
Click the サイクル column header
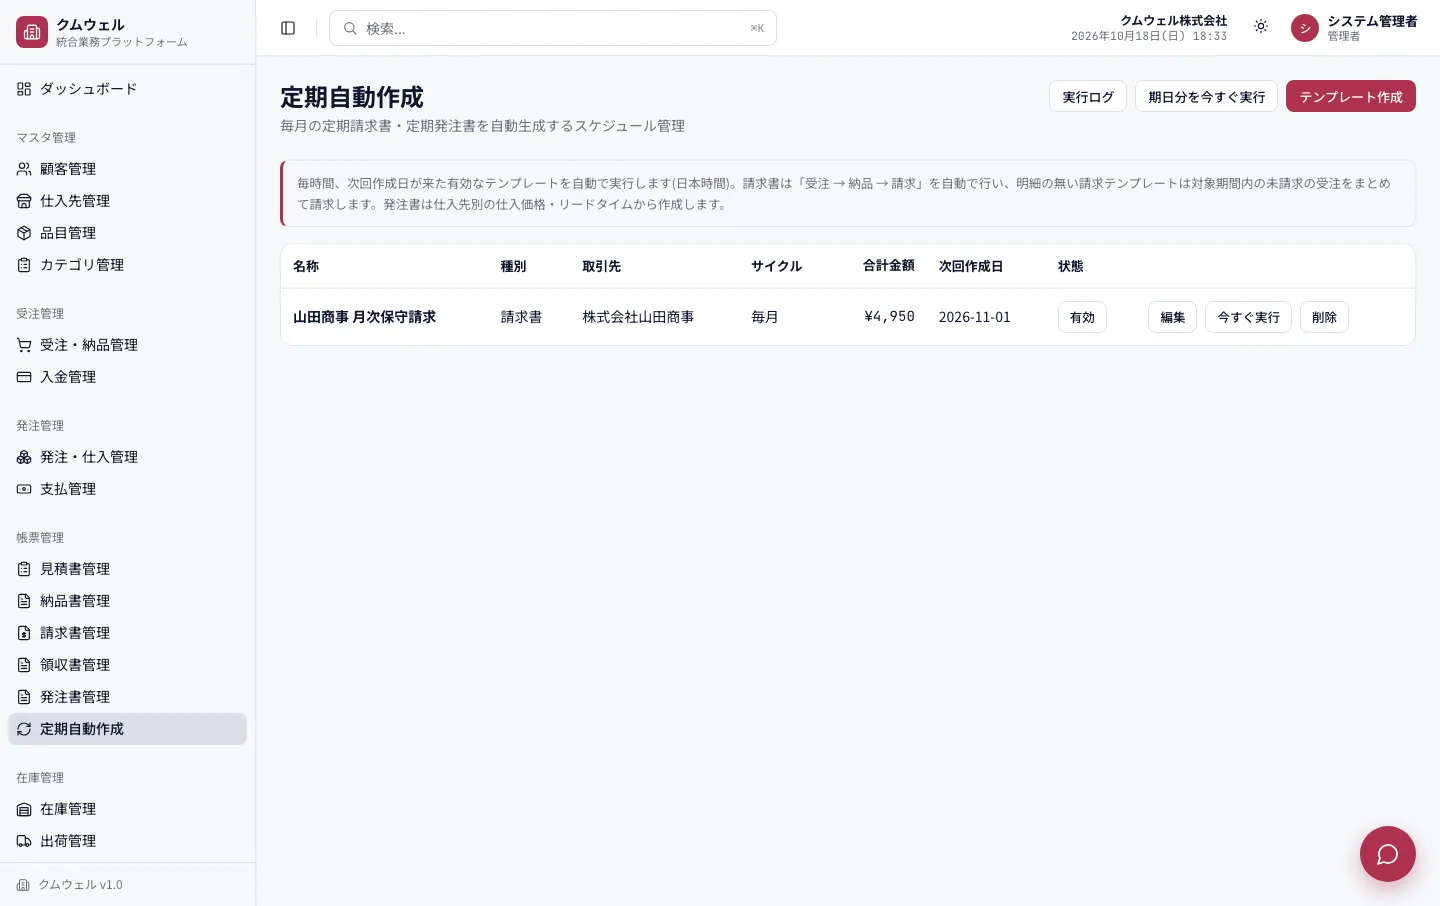pos(776,266)
